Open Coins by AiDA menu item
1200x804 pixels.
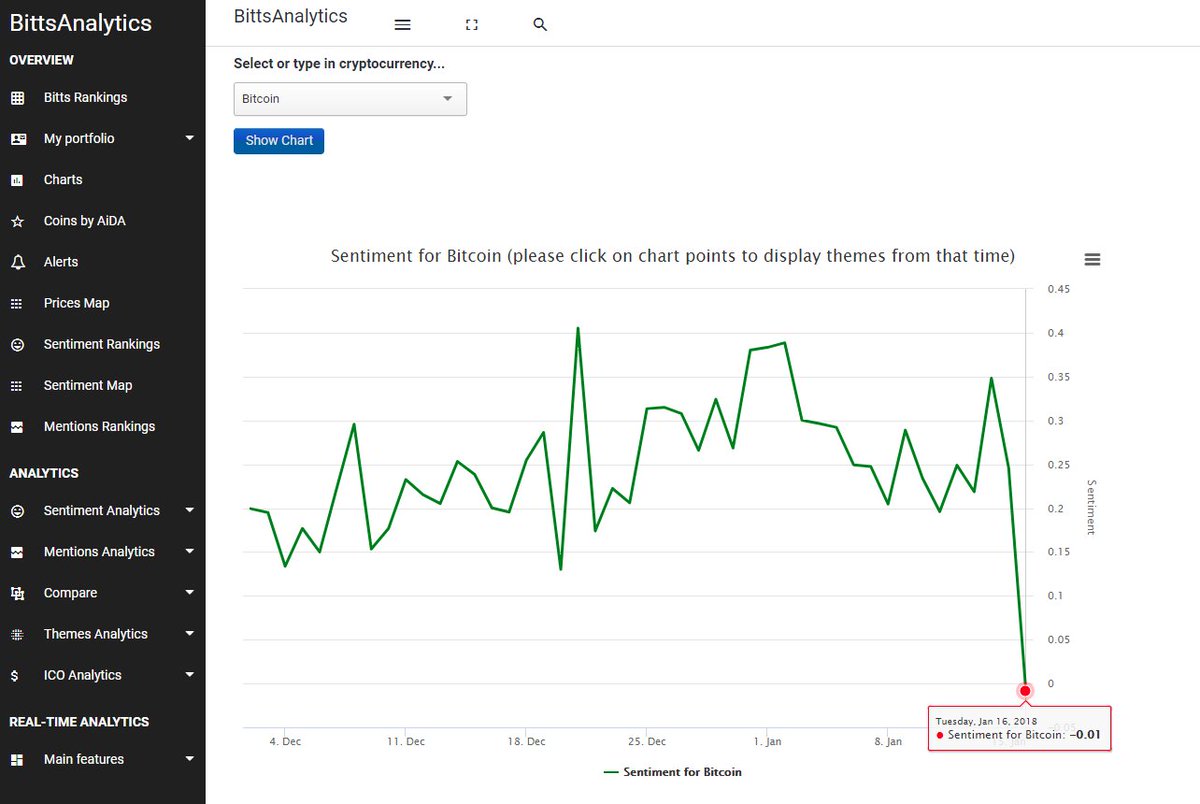point(85,221)
